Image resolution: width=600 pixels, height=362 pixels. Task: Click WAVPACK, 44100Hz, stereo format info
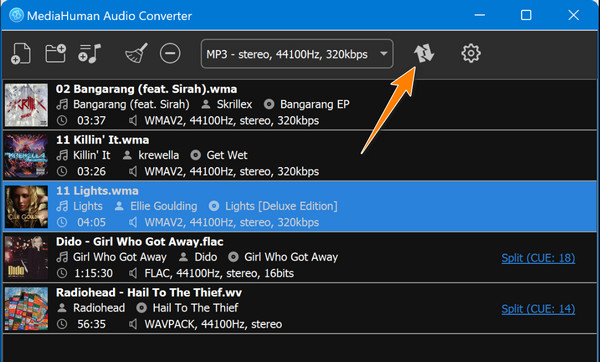coord(213,324)
